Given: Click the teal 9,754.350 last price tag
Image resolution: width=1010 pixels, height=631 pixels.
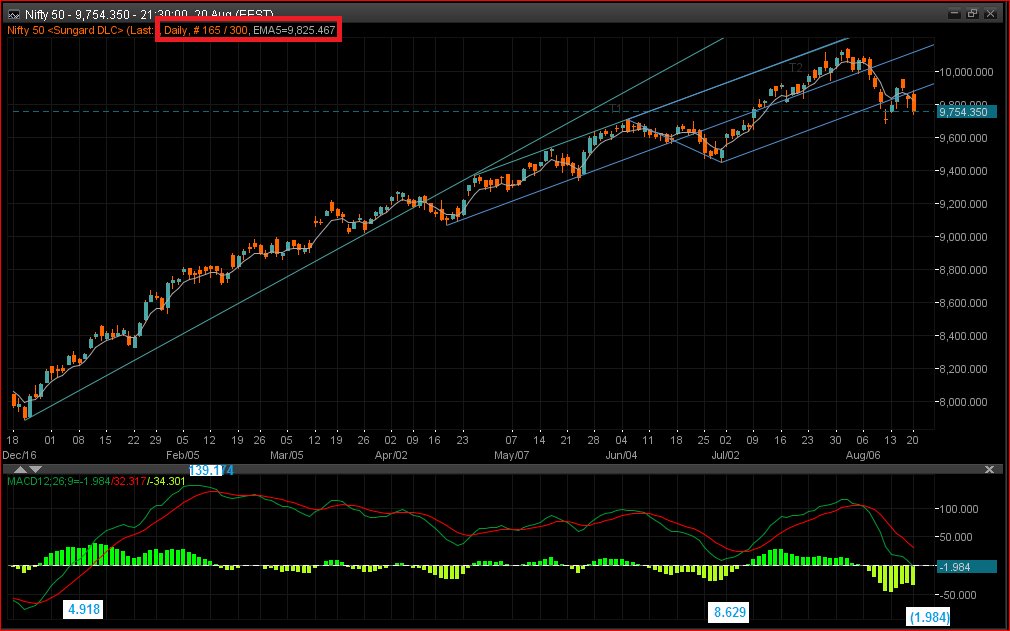Looking at the screenshot, I should click(966, 112).
